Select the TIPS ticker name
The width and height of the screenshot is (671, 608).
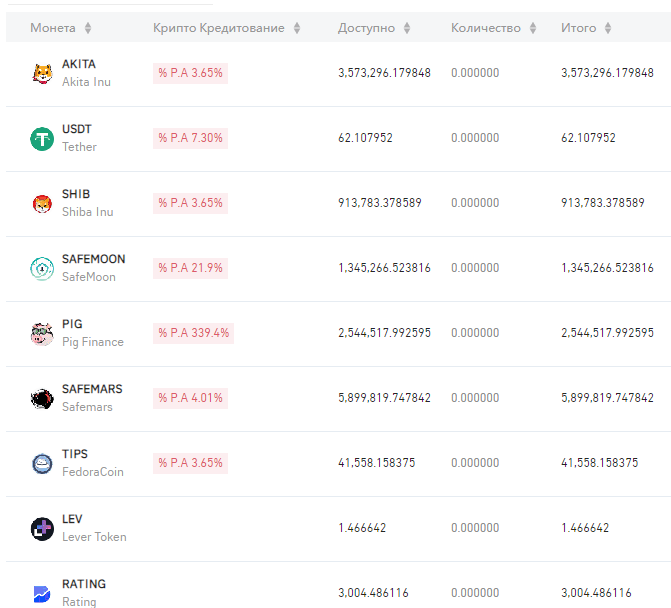[x=75, y=454]
